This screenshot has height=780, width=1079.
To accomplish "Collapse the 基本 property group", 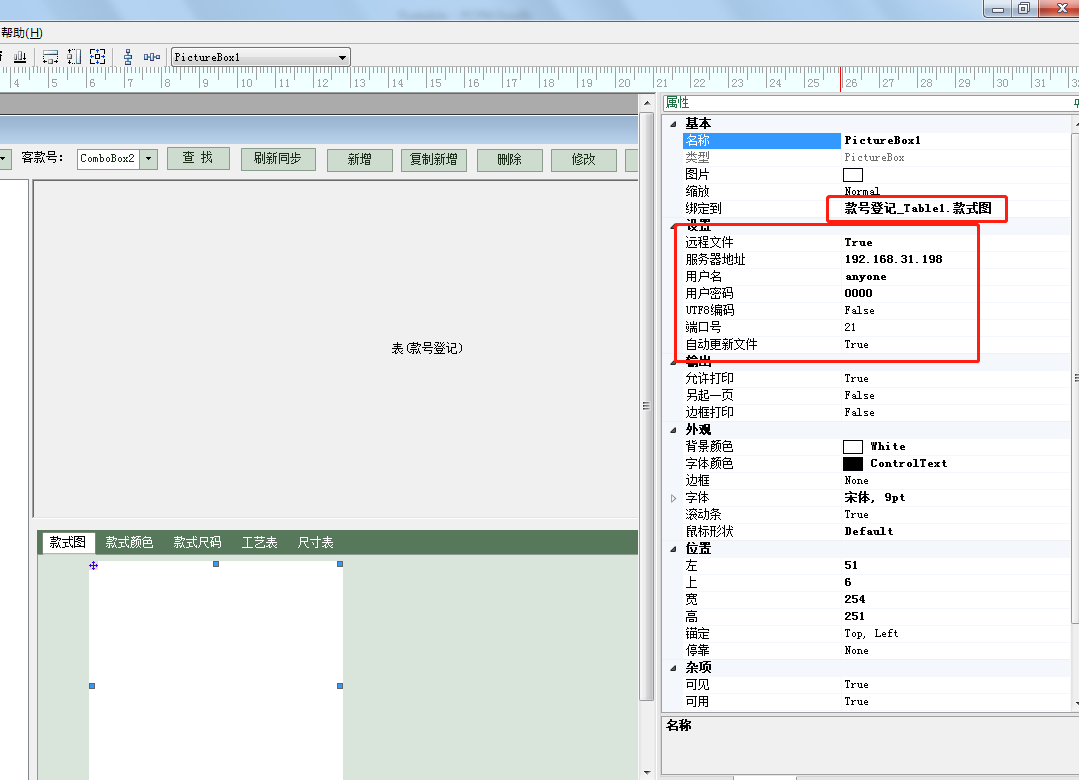I will (x=673, y=124).
